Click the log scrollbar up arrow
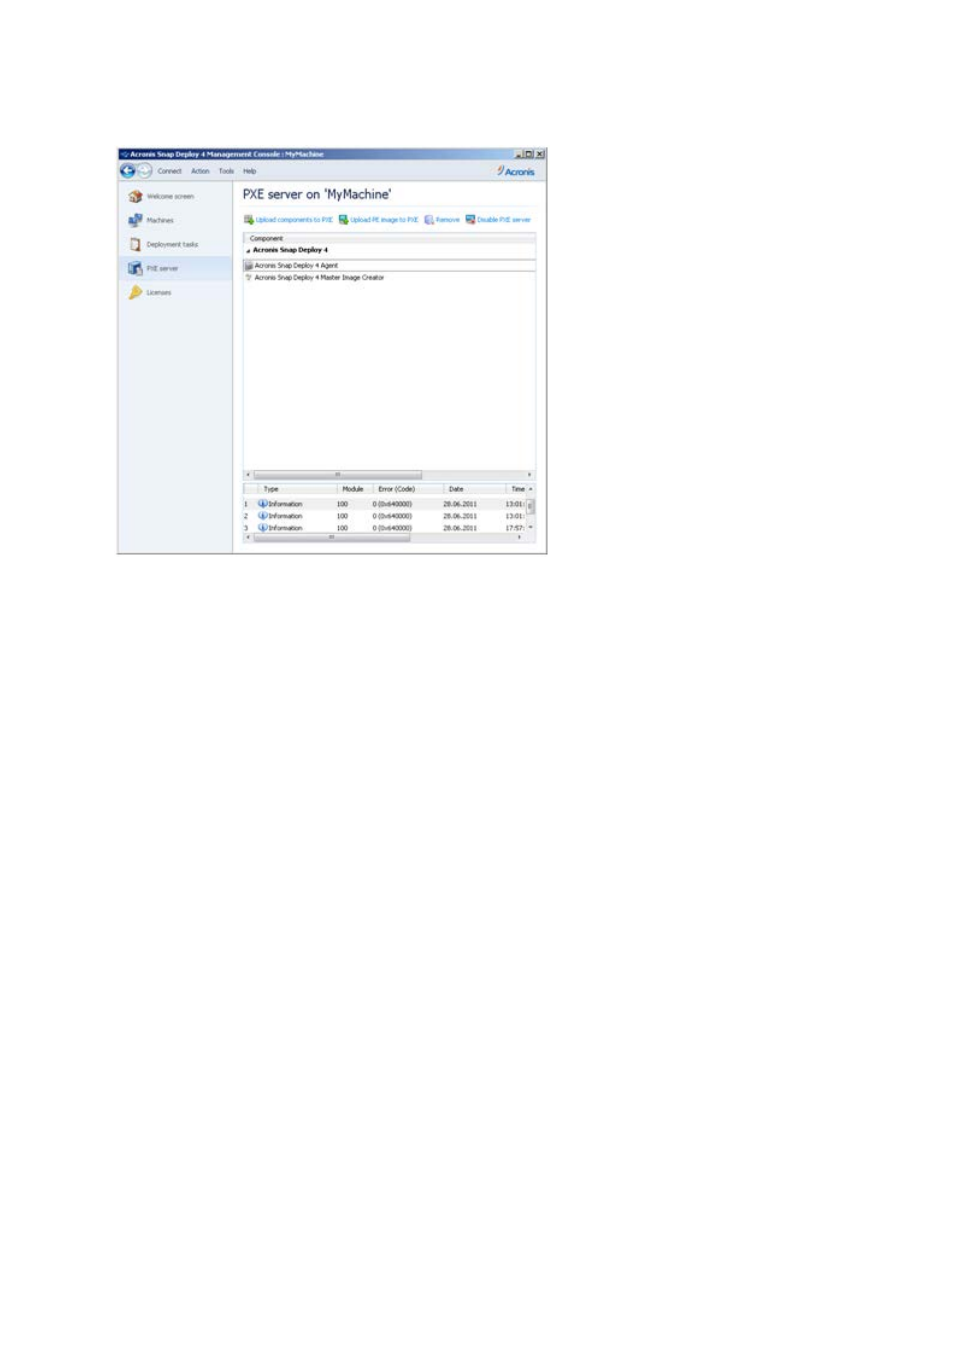955x1349 pixels. (x=531, y=489)
